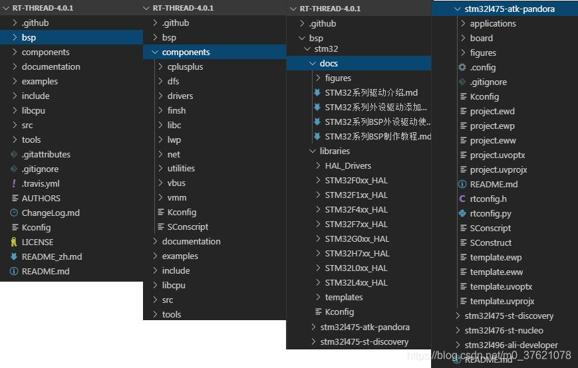Open the STM32F1xx_HAL folder

pyautogui.click(x=356, y=195)
